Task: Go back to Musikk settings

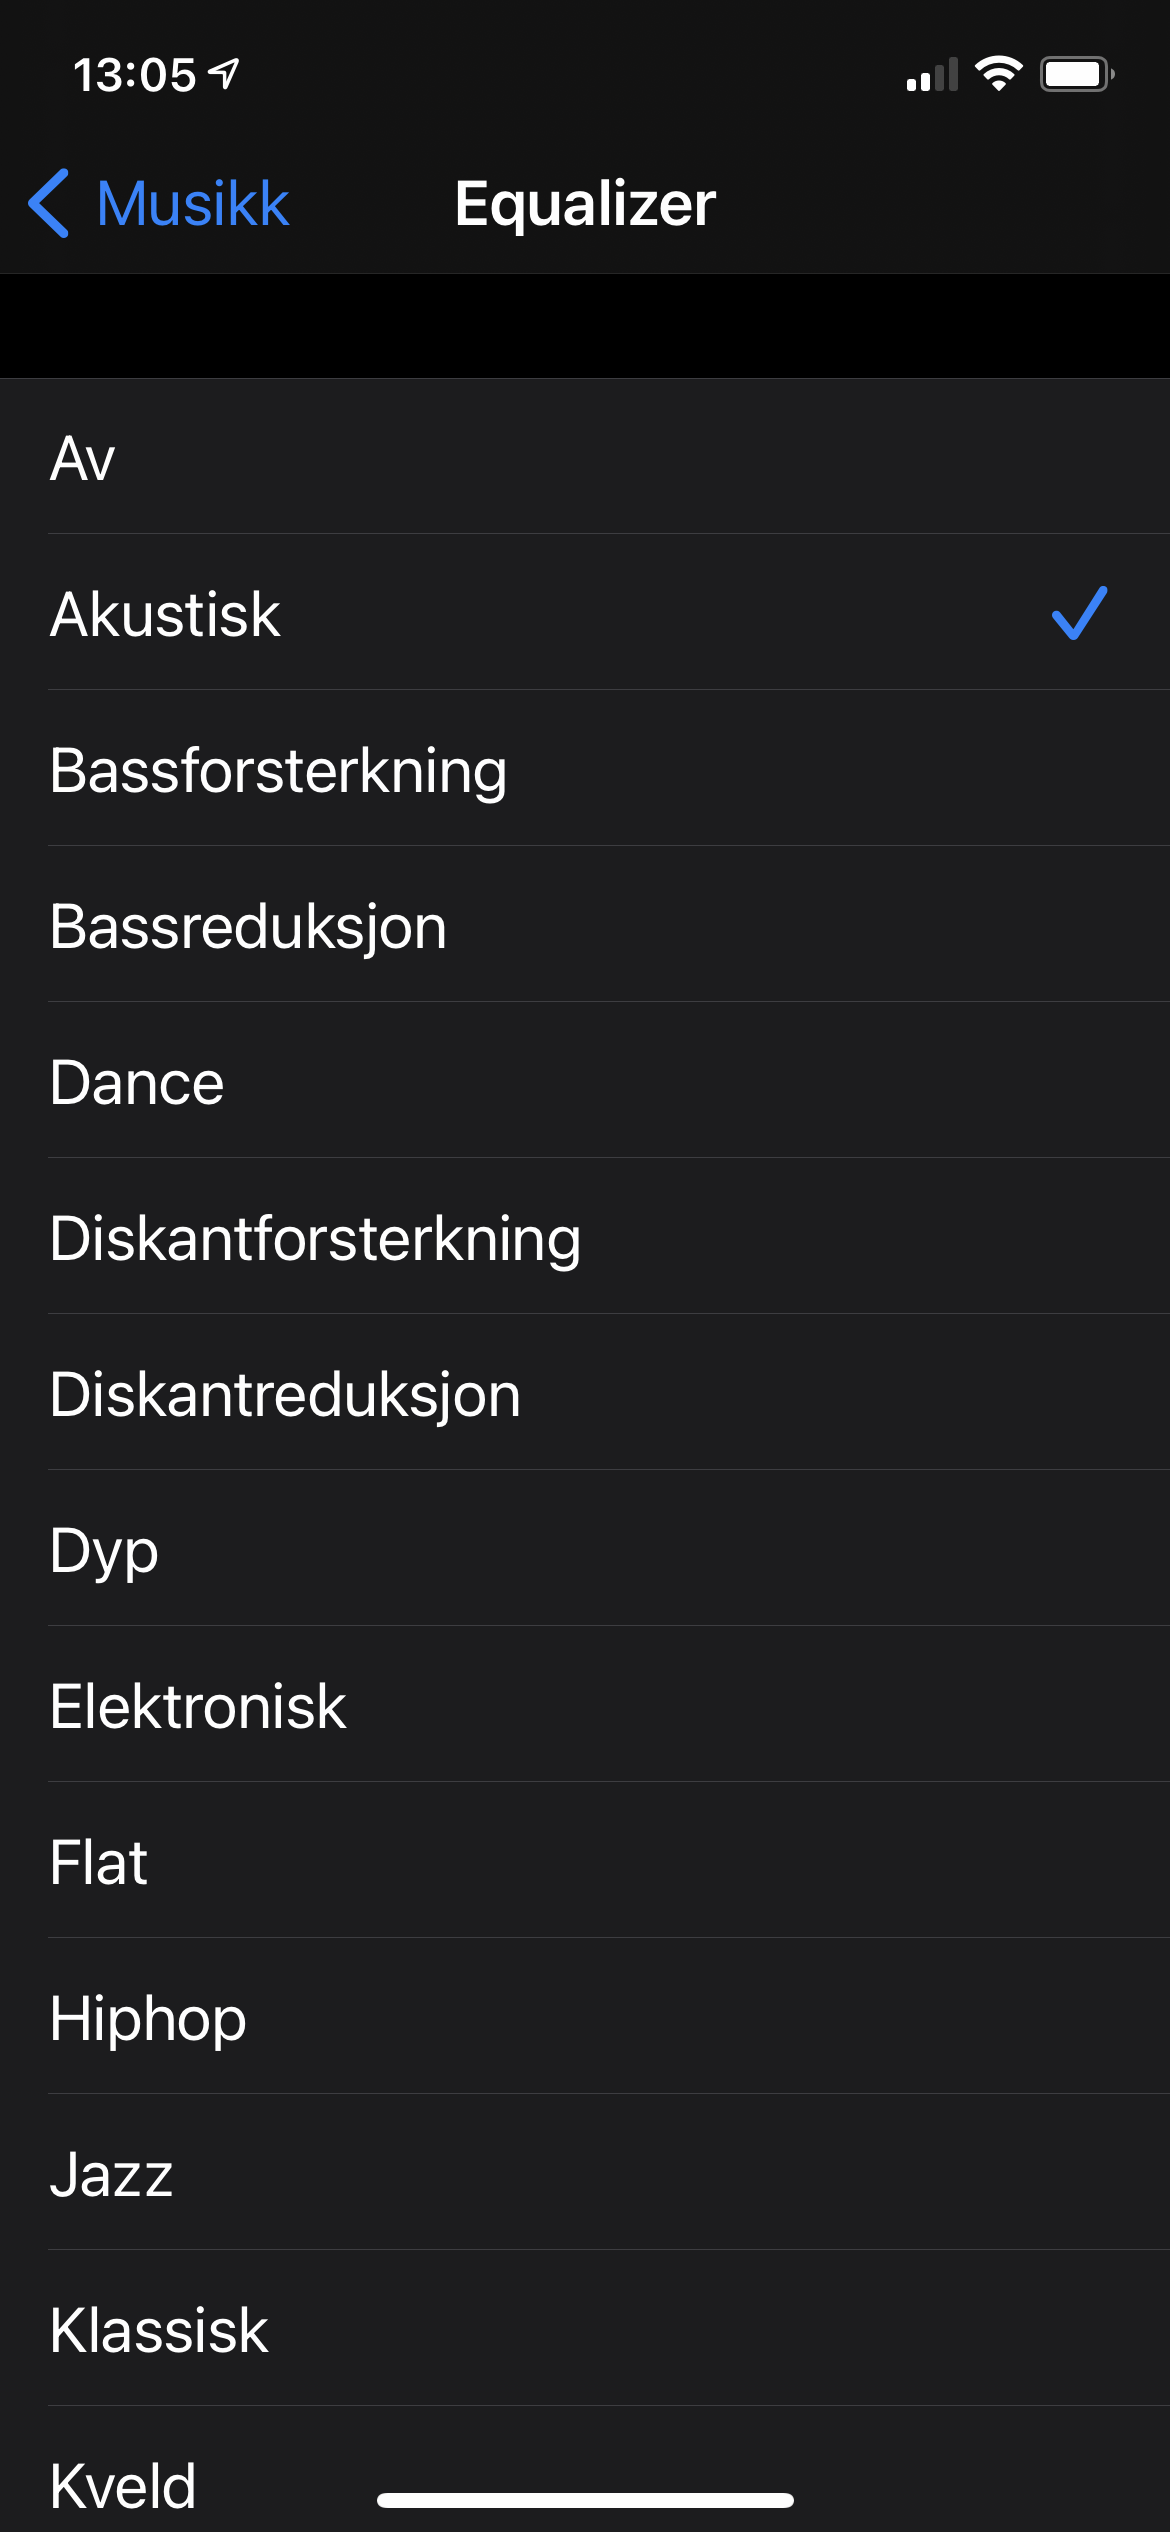Action: (x=190, y=203)
